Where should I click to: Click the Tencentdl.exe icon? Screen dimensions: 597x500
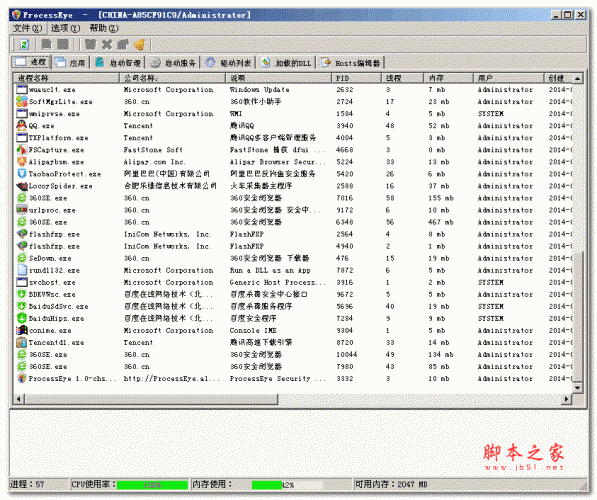[22, 342]
